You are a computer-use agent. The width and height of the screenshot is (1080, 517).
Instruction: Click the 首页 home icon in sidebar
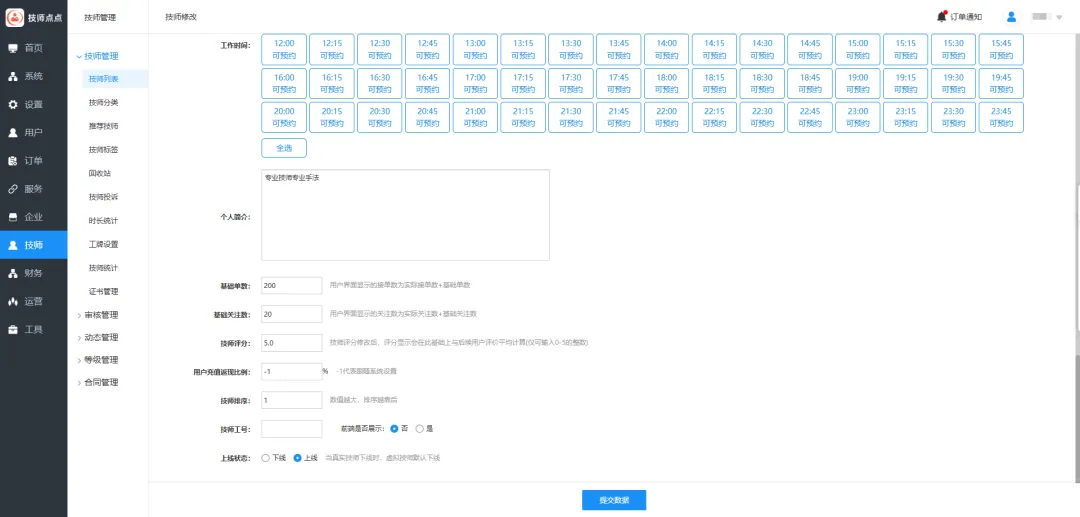13,48
